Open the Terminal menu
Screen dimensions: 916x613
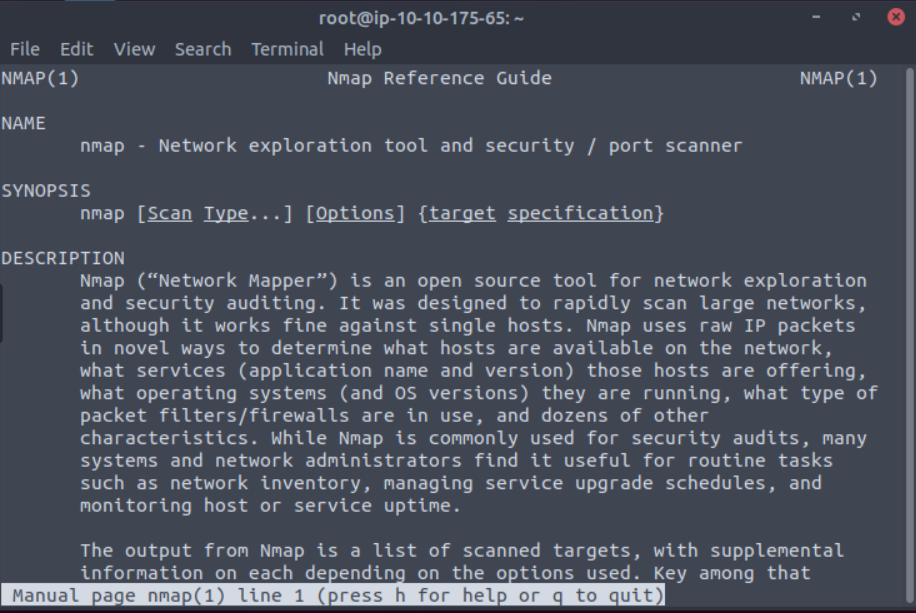click(287, 49)
